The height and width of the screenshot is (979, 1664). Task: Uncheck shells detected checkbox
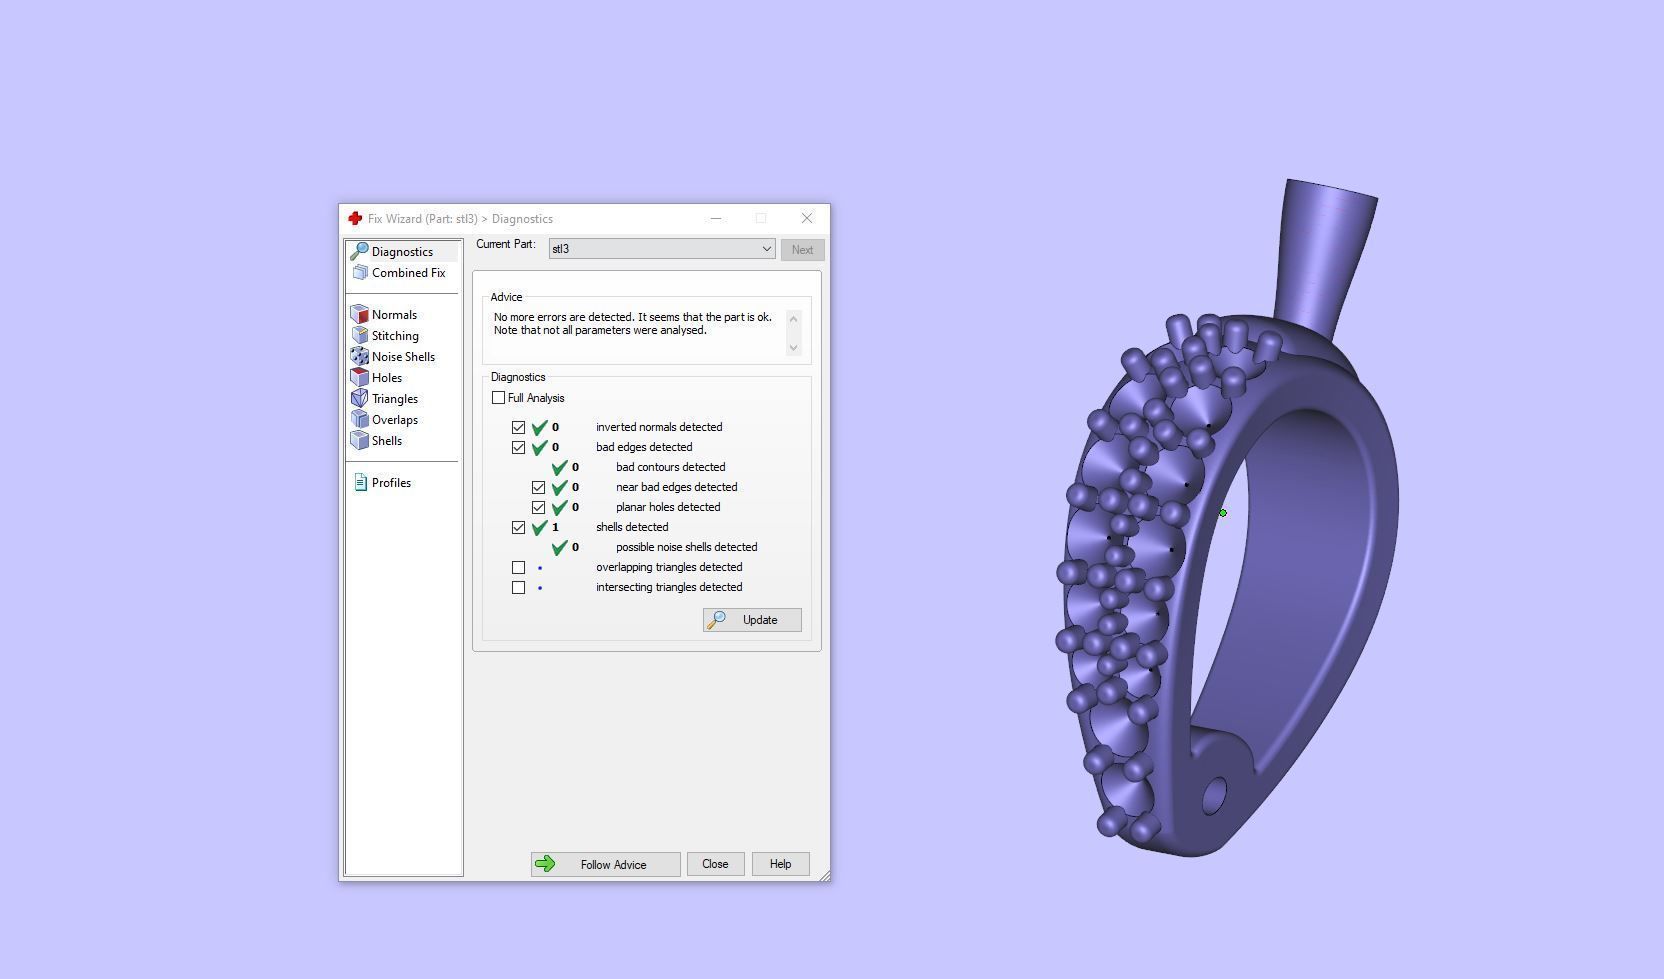tap(518, 527)
